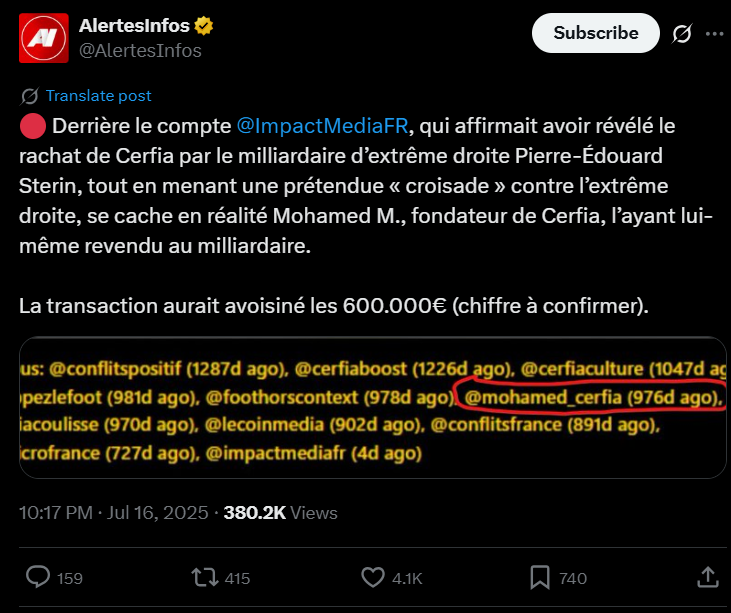Subscribe to AlertesInfos

click(596, 33)
